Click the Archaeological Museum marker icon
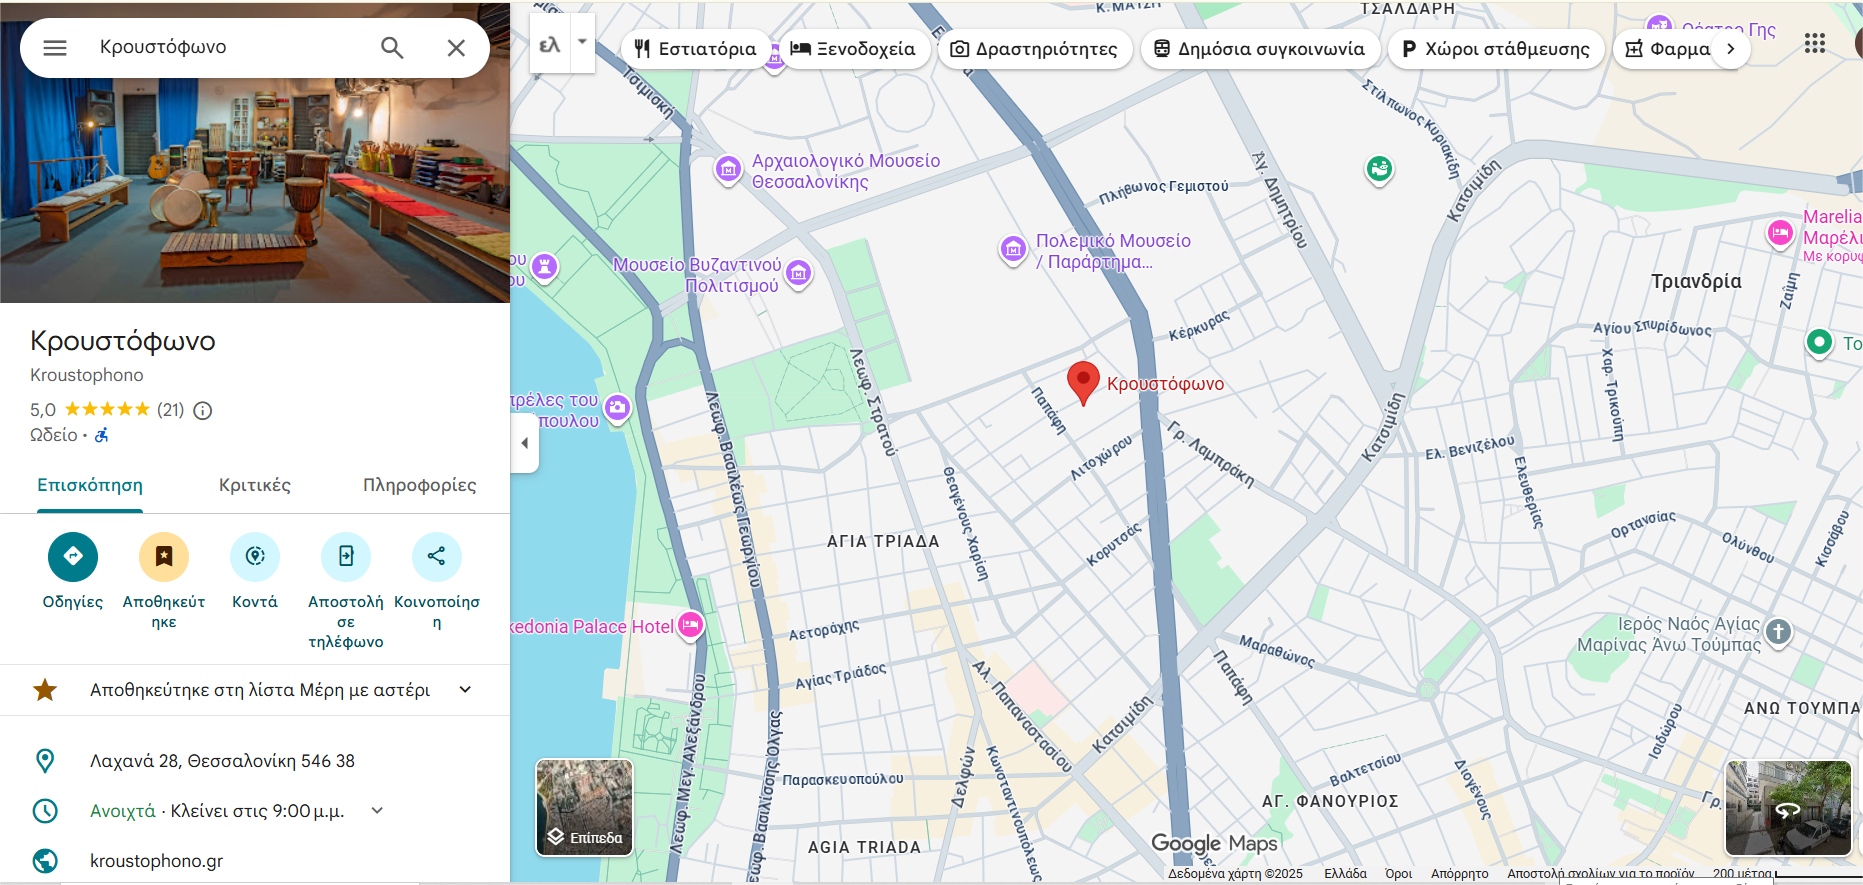The image size is (1863, 885). (728, 170)
